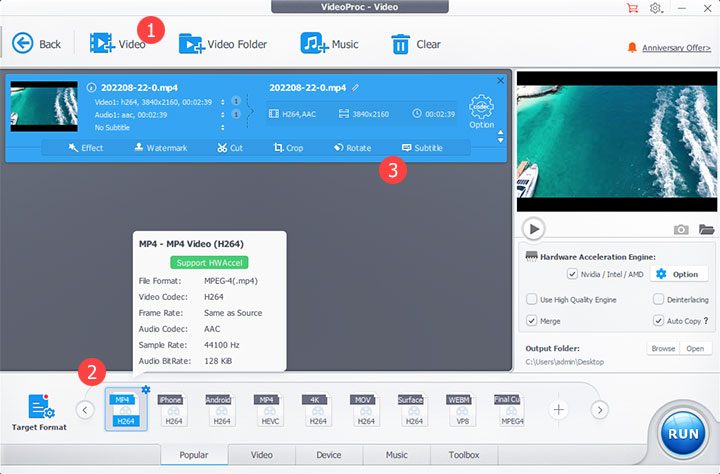The width and height of the screenshot is (720, 474).
Task: Move the video item up
Action: tap(501, 133)
